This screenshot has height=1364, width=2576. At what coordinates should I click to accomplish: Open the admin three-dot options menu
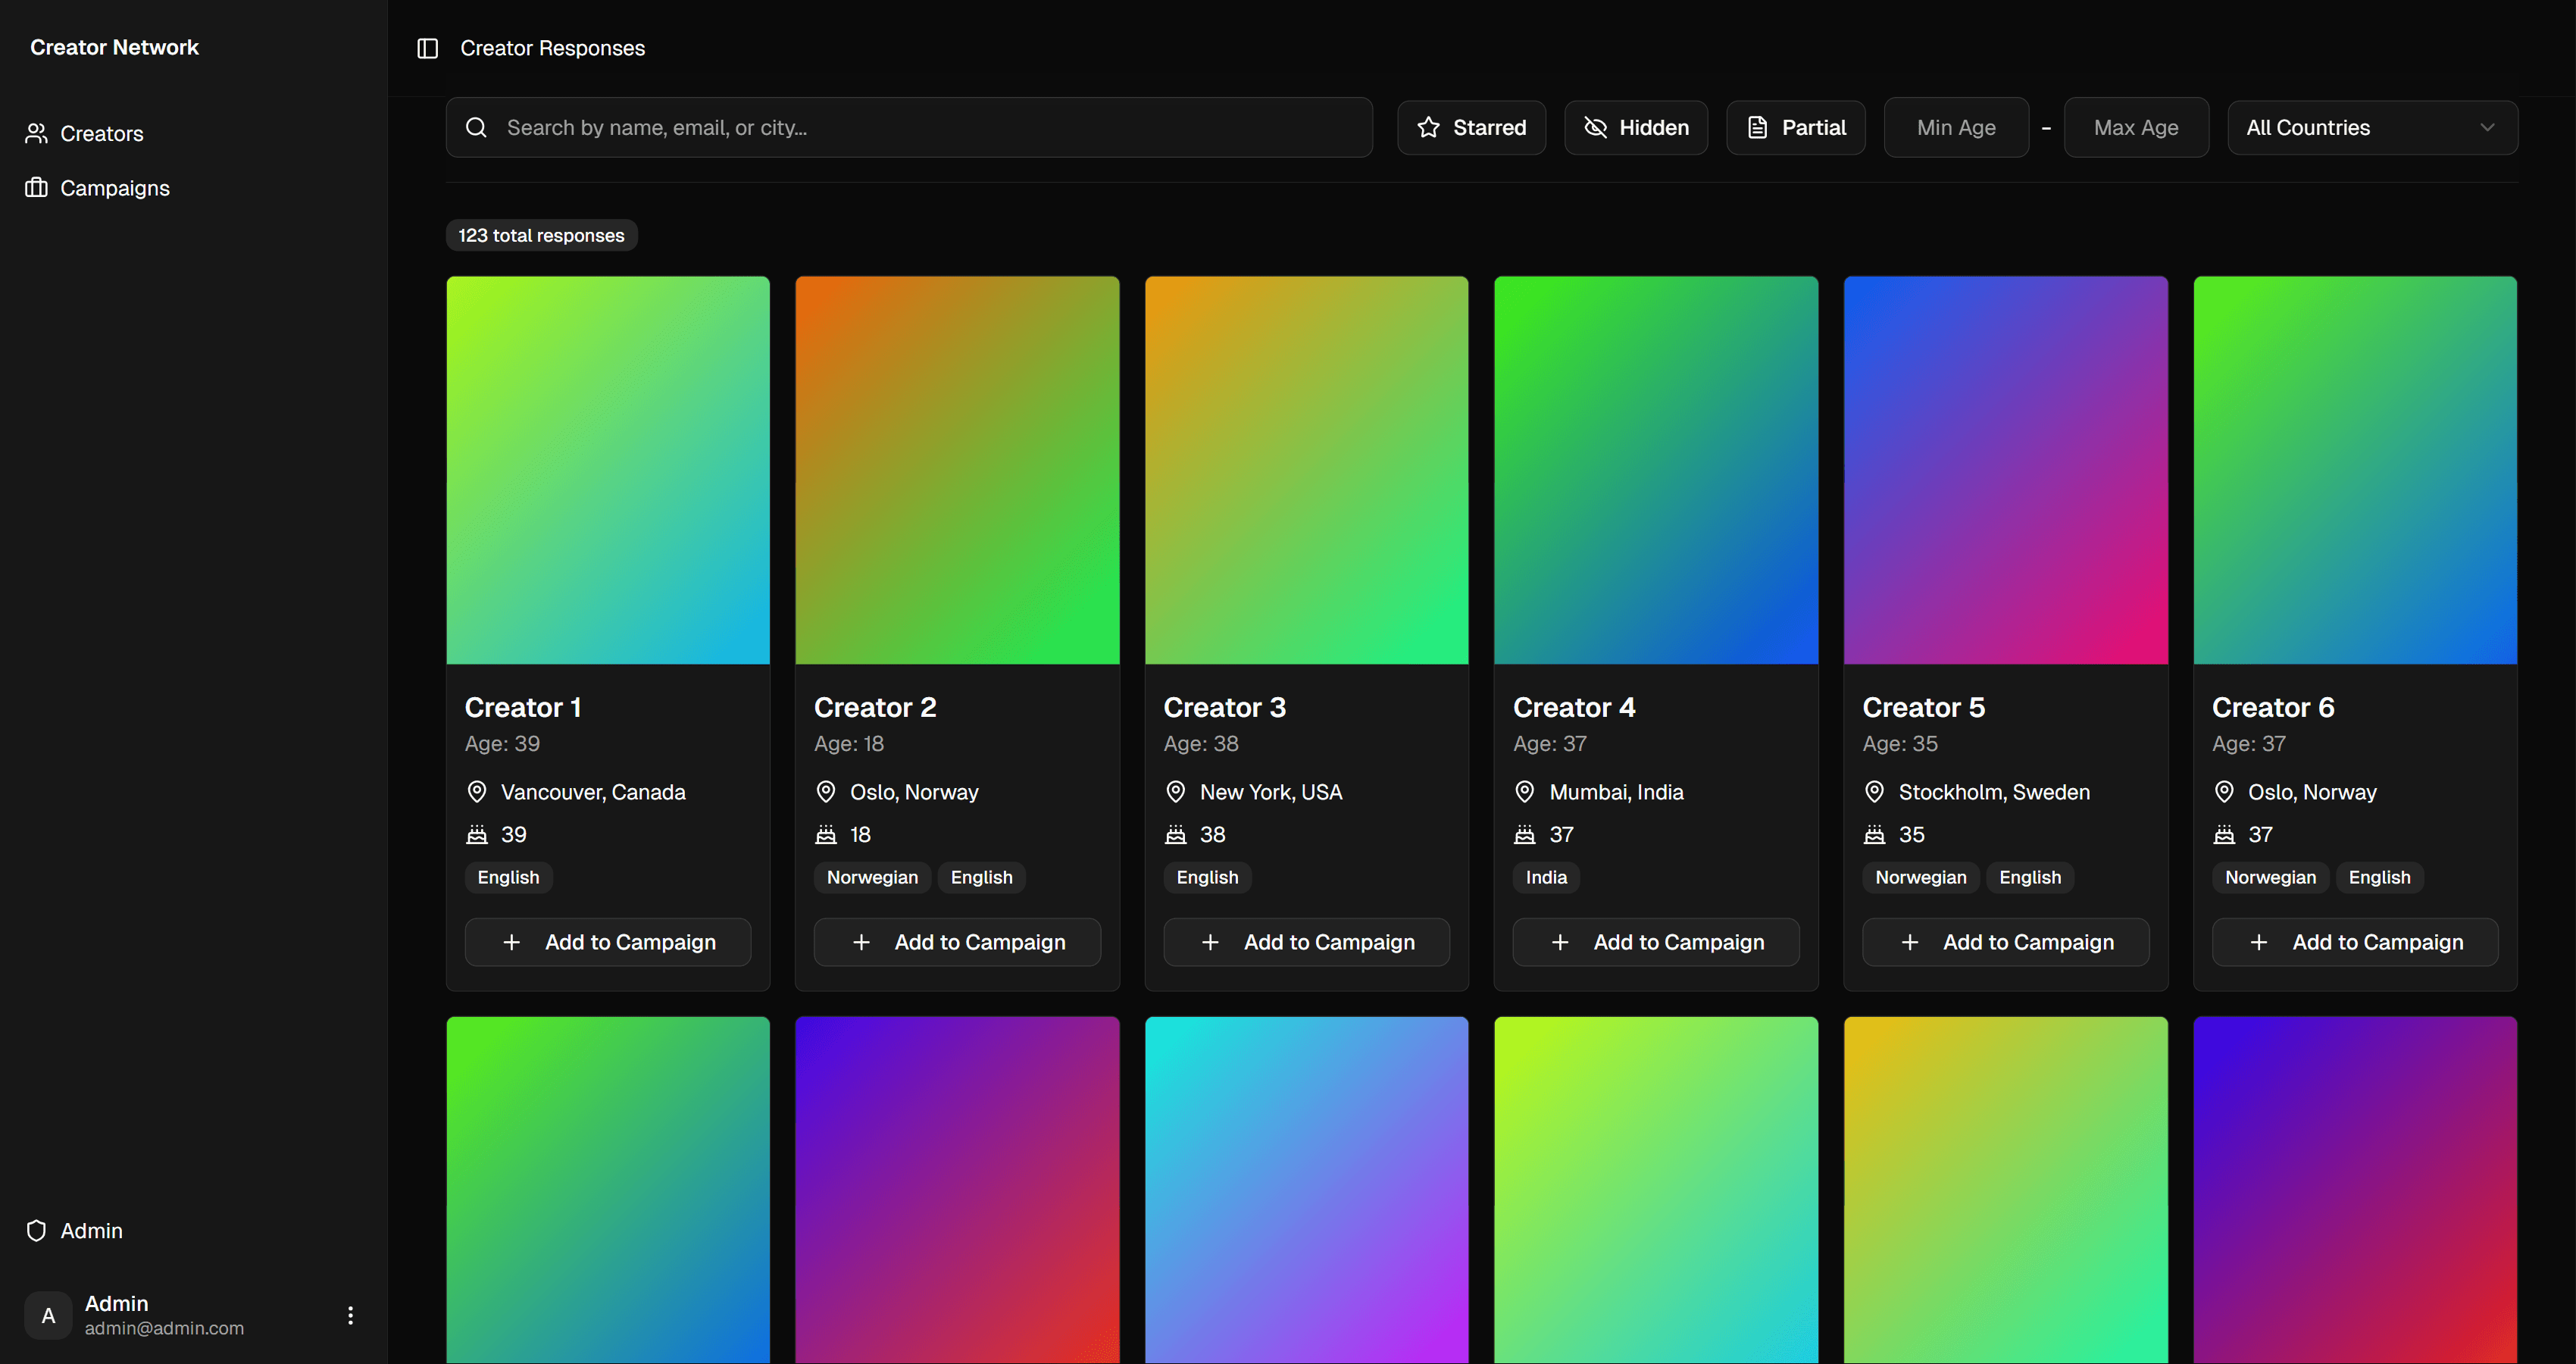350,1315
